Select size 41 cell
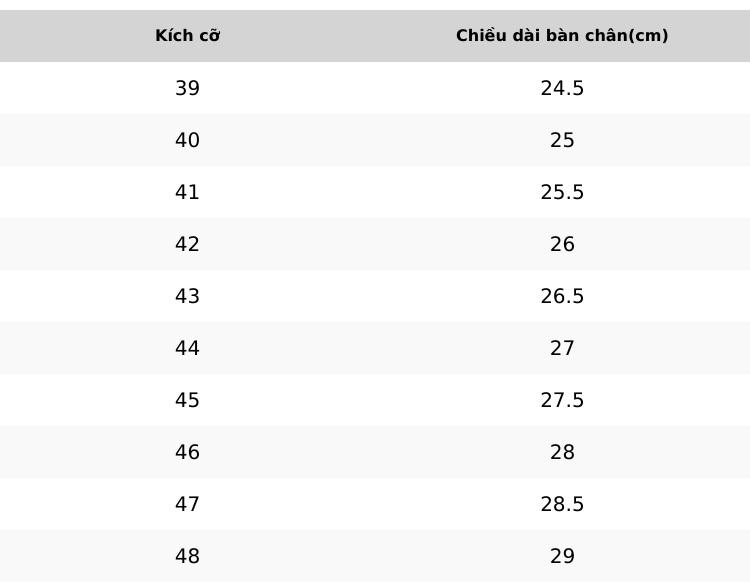Screen dimensions: 750x582 [188, 192]
